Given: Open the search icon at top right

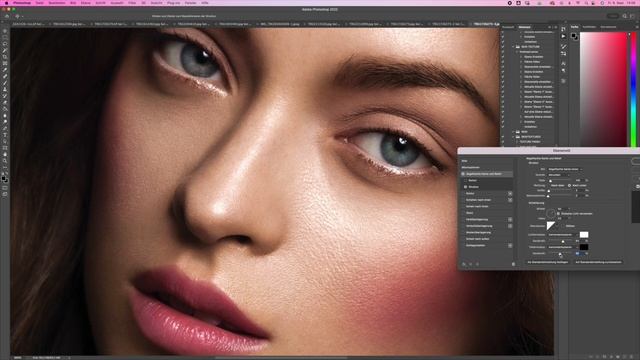Looking at the screenshot, I should tap(624, 16).
